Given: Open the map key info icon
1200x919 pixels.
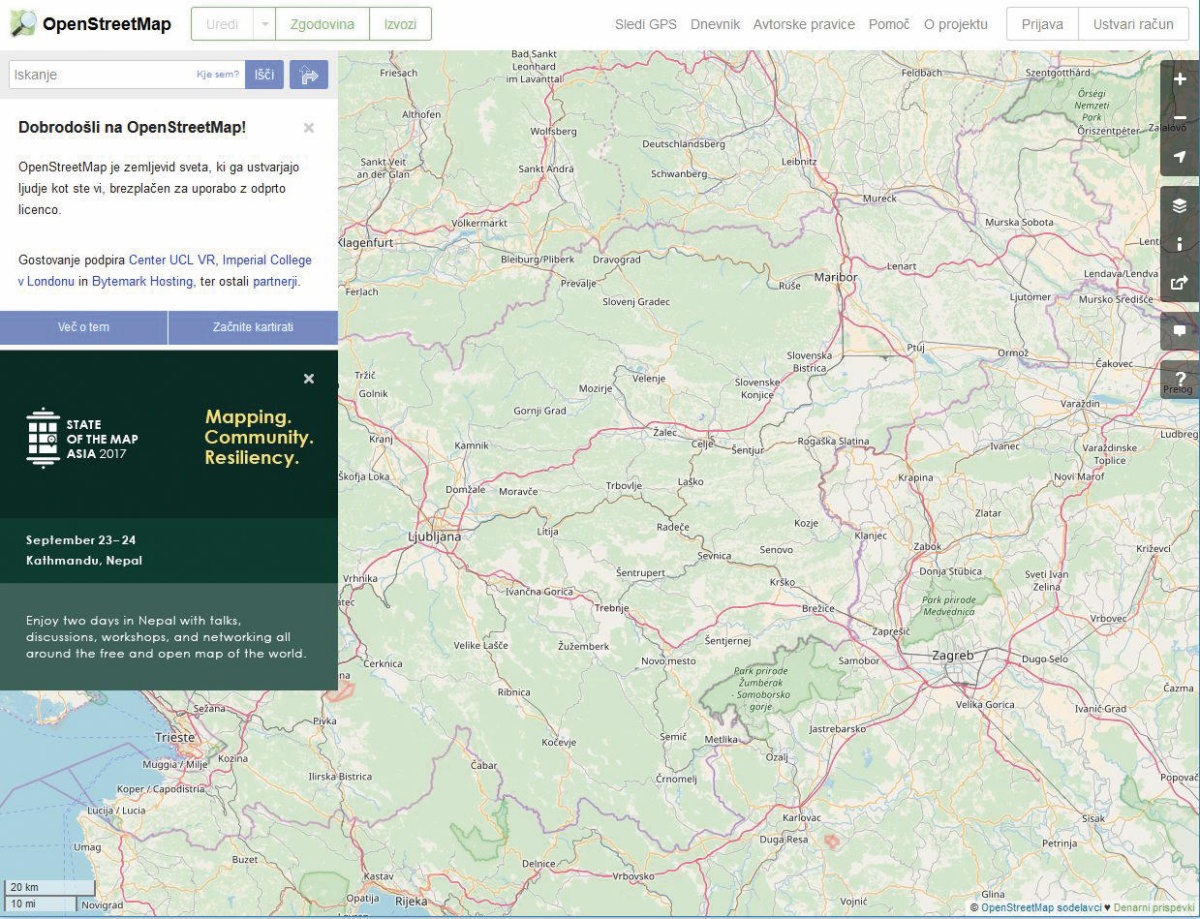Looking at the screenshot, I should tap(1179, 244).
